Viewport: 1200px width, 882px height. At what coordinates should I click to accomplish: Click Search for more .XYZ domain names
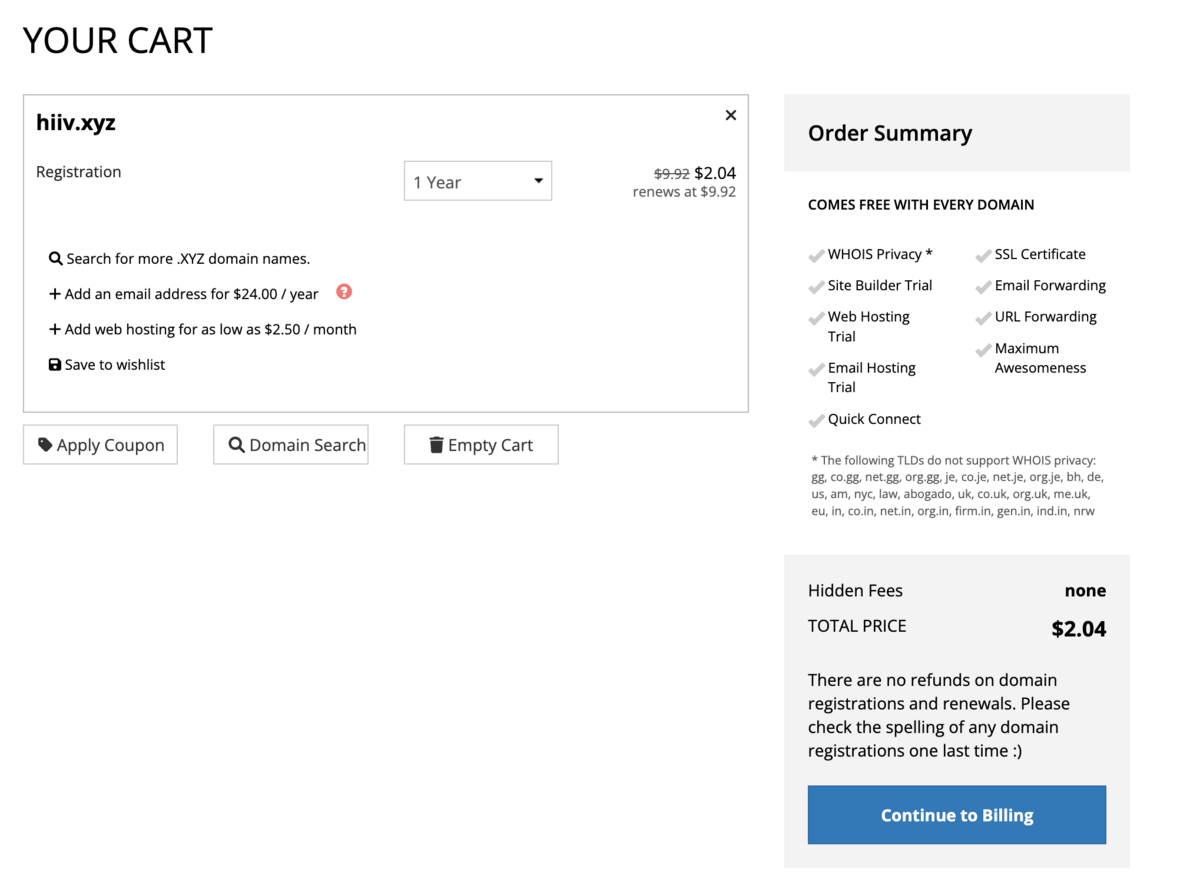[x=188, y=259]
